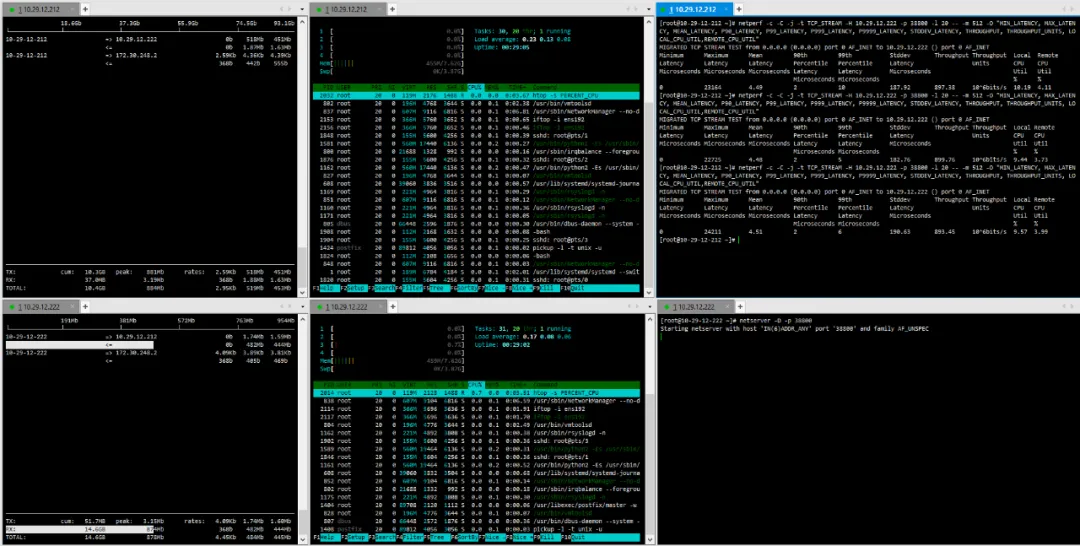Click scroll-down arrow of 10.29.12.212 htop pane
The image size is (1080, 546).
pyautogui.click(x=649, y=293)
